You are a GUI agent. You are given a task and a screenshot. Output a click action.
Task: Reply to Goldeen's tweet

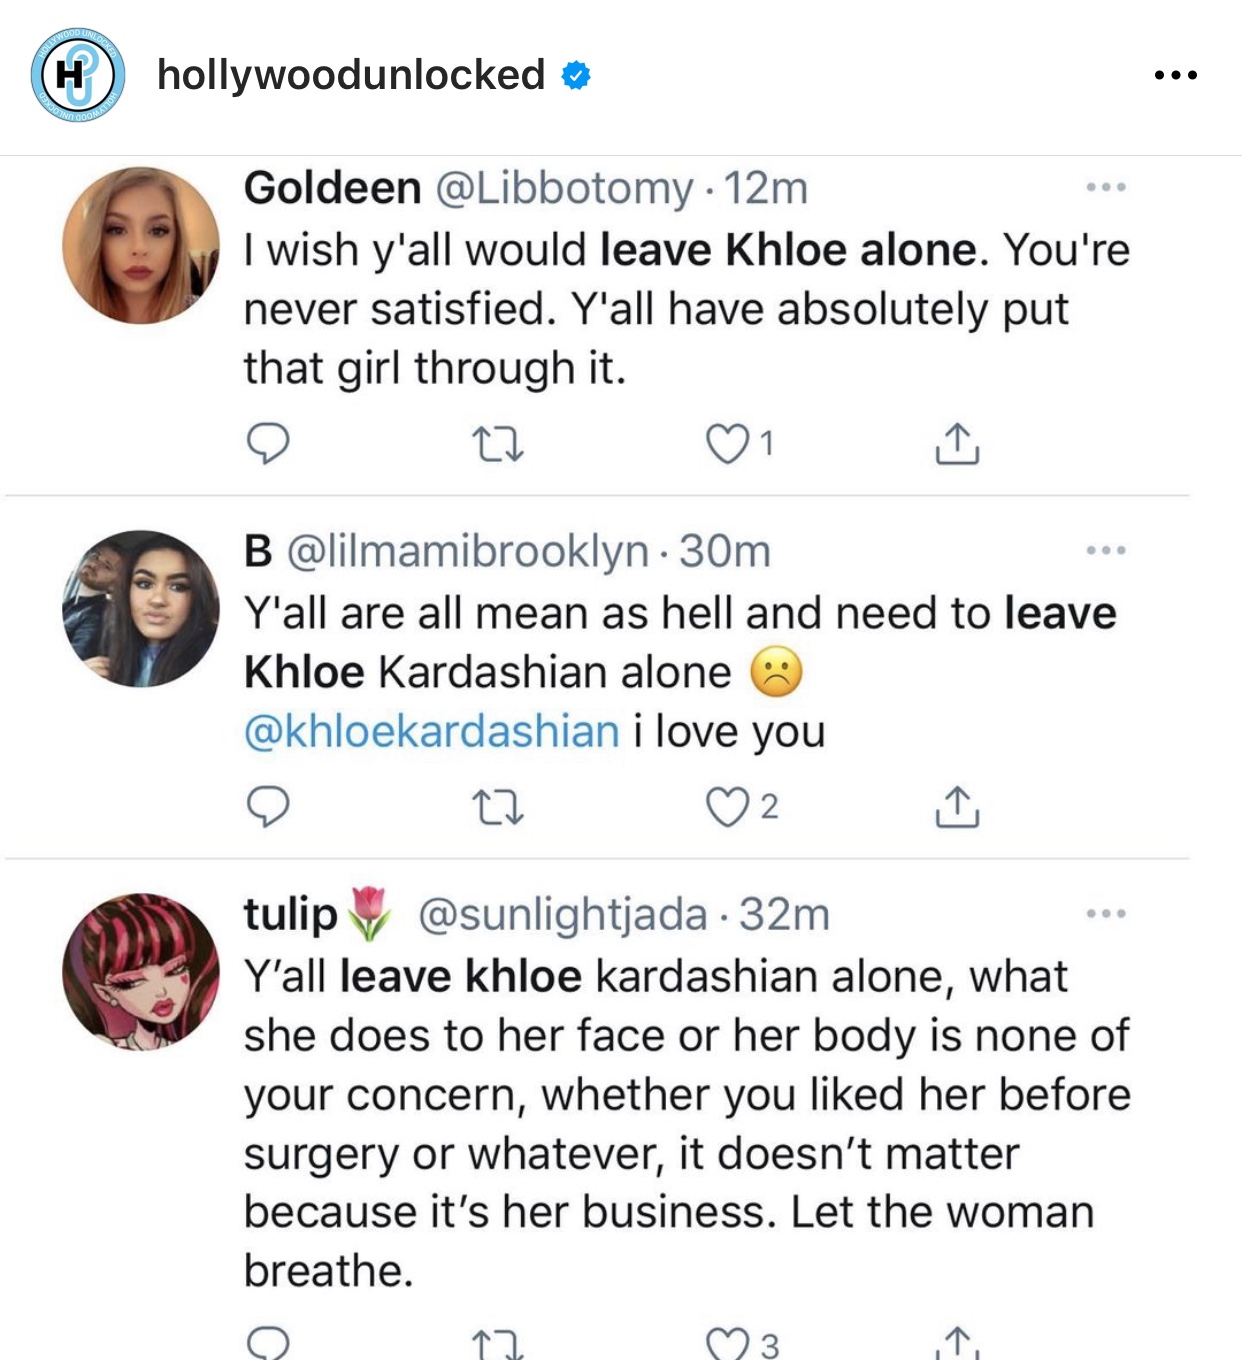(x=268, y=443)
